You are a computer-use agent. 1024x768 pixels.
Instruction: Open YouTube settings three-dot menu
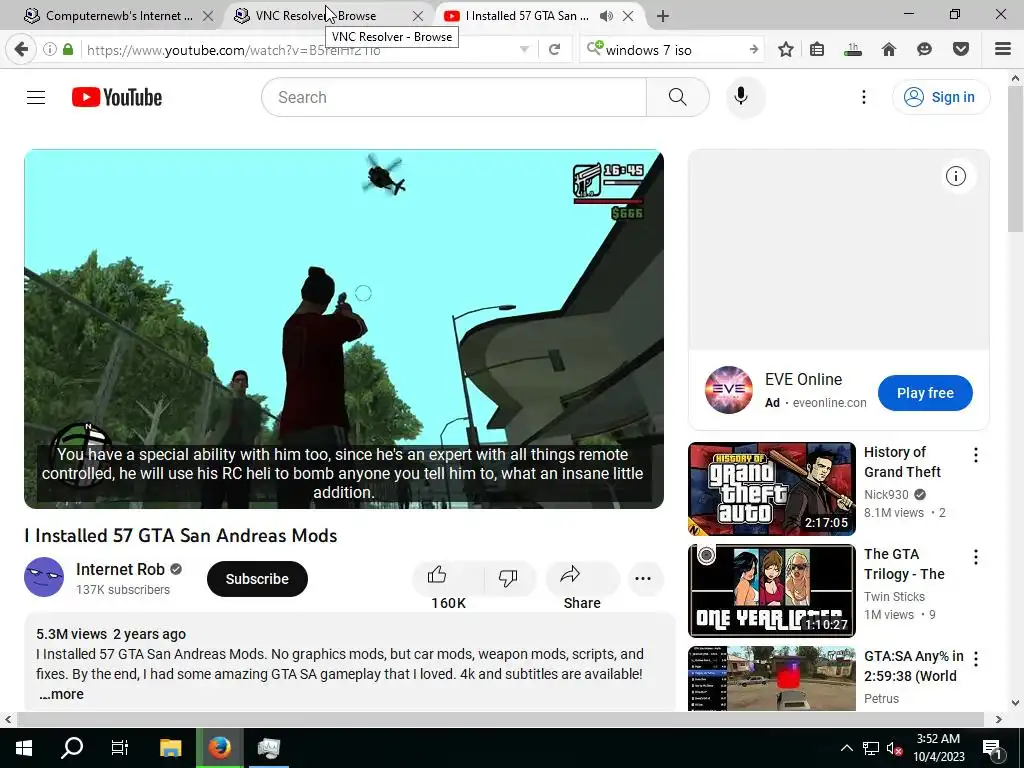863,97
